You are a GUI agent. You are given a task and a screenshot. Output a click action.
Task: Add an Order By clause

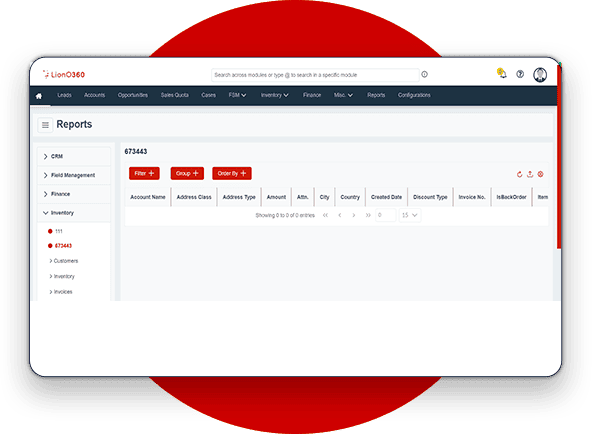(232, 173)
